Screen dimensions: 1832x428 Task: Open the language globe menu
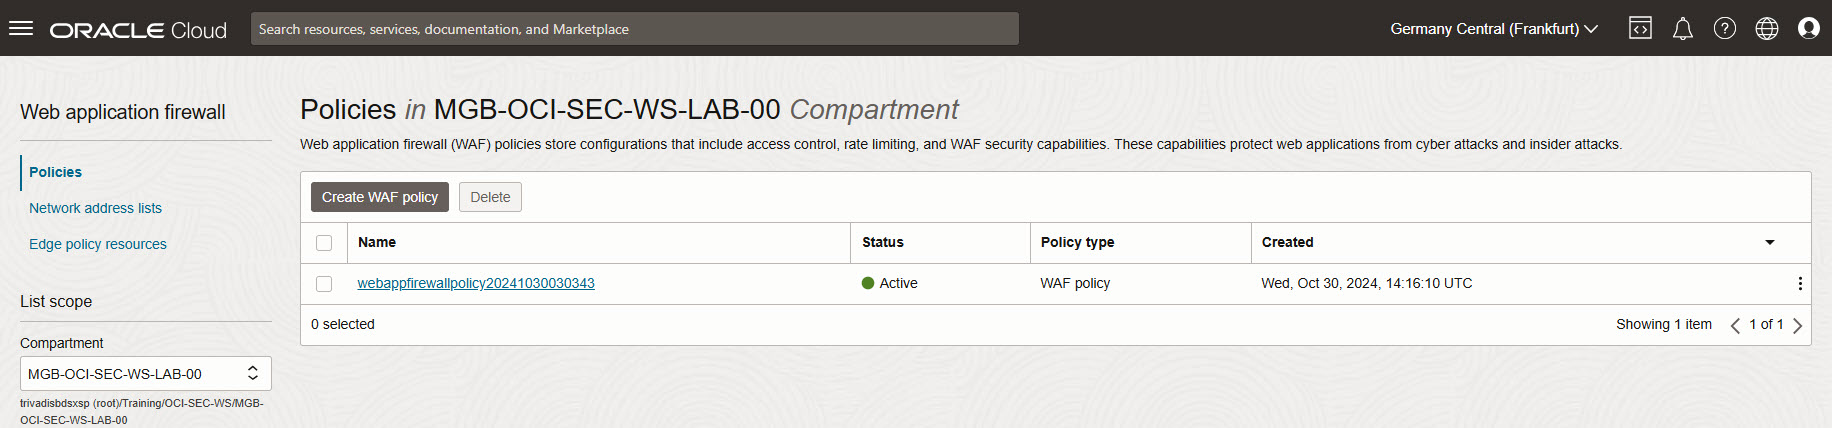click(x=1767, y=28)
